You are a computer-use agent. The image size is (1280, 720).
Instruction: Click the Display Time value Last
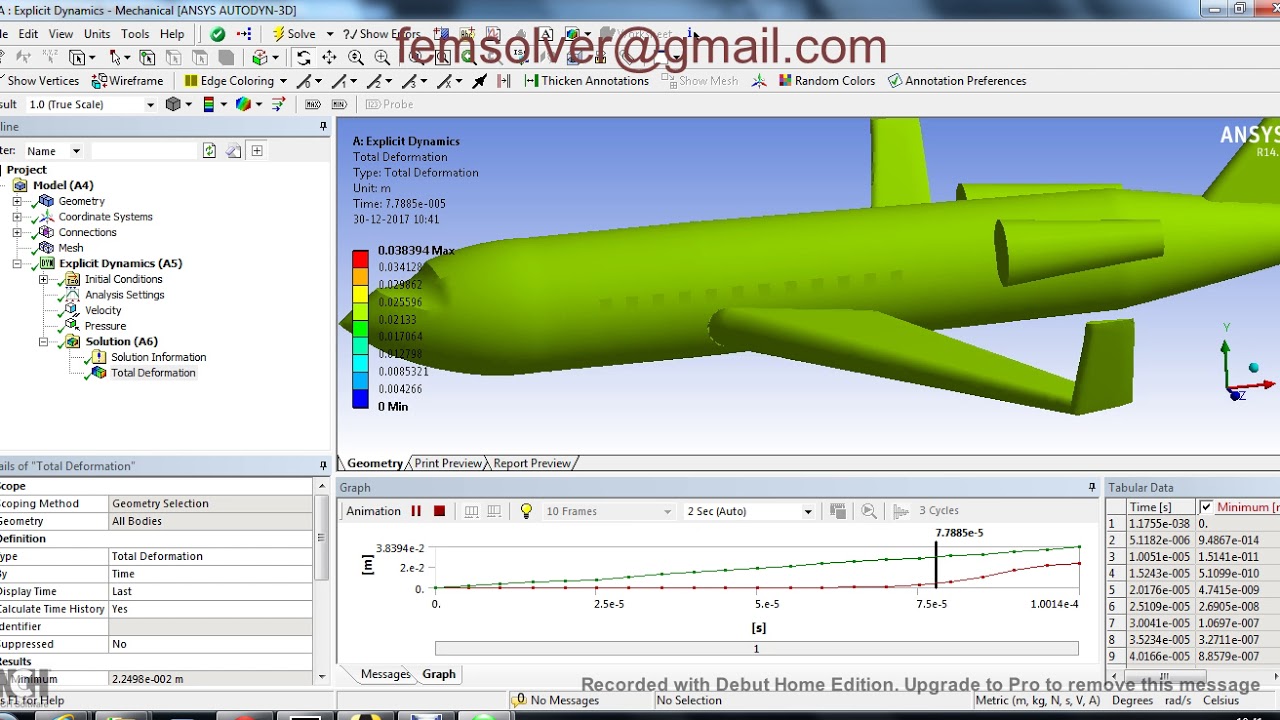[x=210, y=591]
